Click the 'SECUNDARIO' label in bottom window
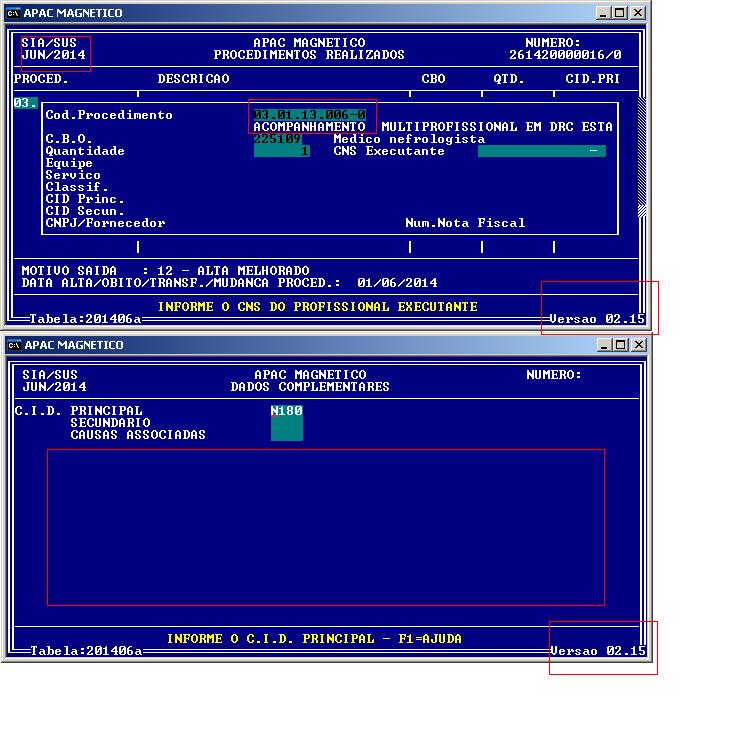The width and height of the screenshot is (753, 732). pos(110,423)
